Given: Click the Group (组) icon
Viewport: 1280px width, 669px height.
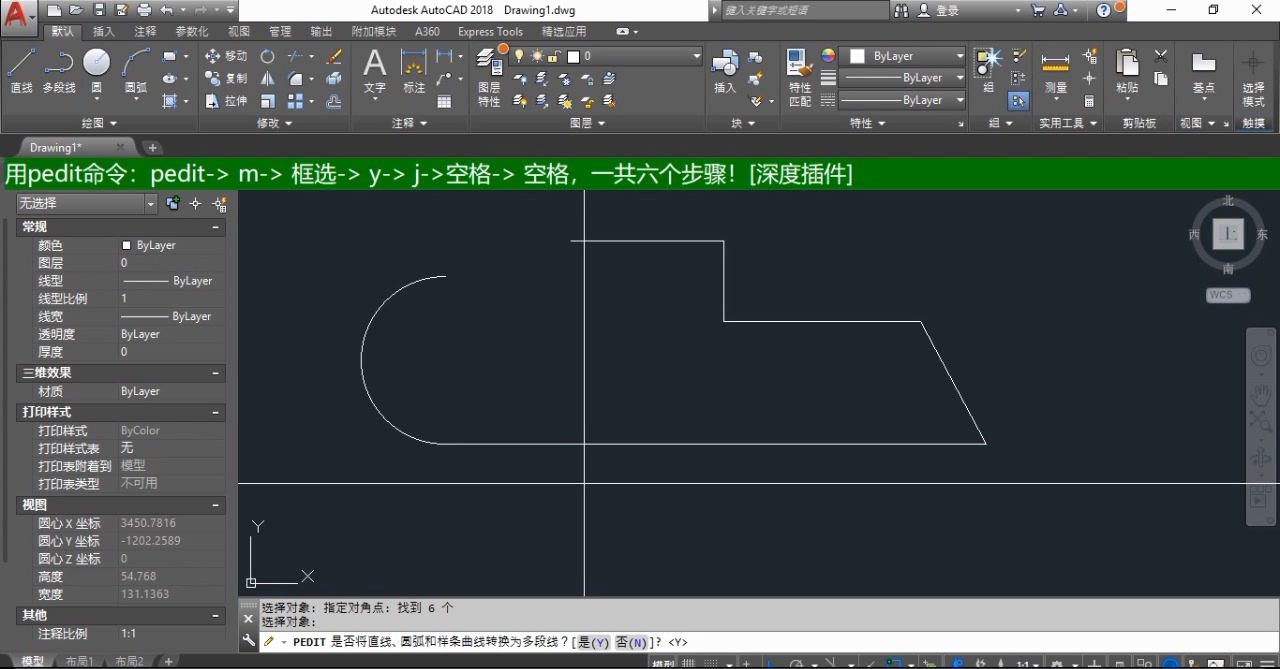Looking at the screenshot, I should click(x=988, y=70).
